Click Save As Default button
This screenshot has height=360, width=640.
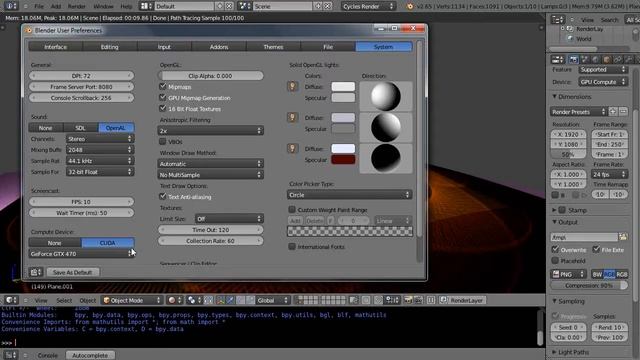pos(73,272)
